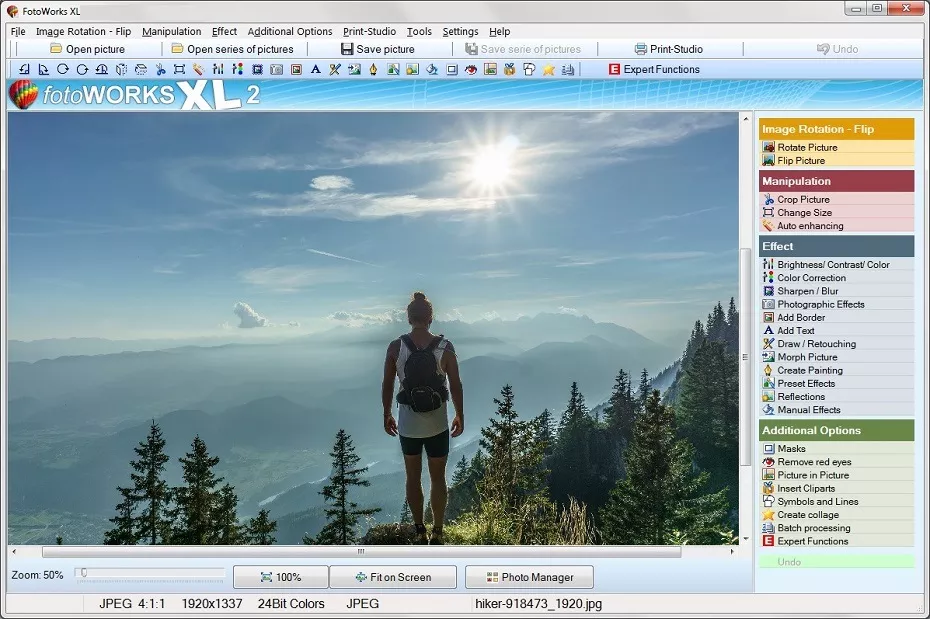Open the Effect menu
This screenshot has height=619, width=930.
[224, 32]
